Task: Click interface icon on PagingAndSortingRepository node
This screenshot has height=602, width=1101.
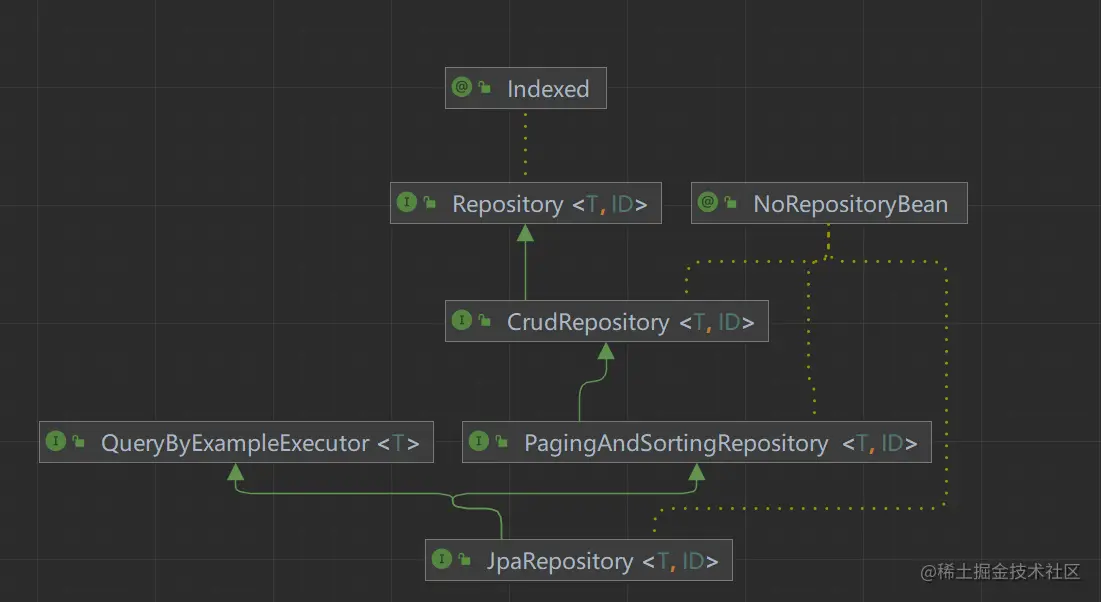Action: (x=478, y=441)
